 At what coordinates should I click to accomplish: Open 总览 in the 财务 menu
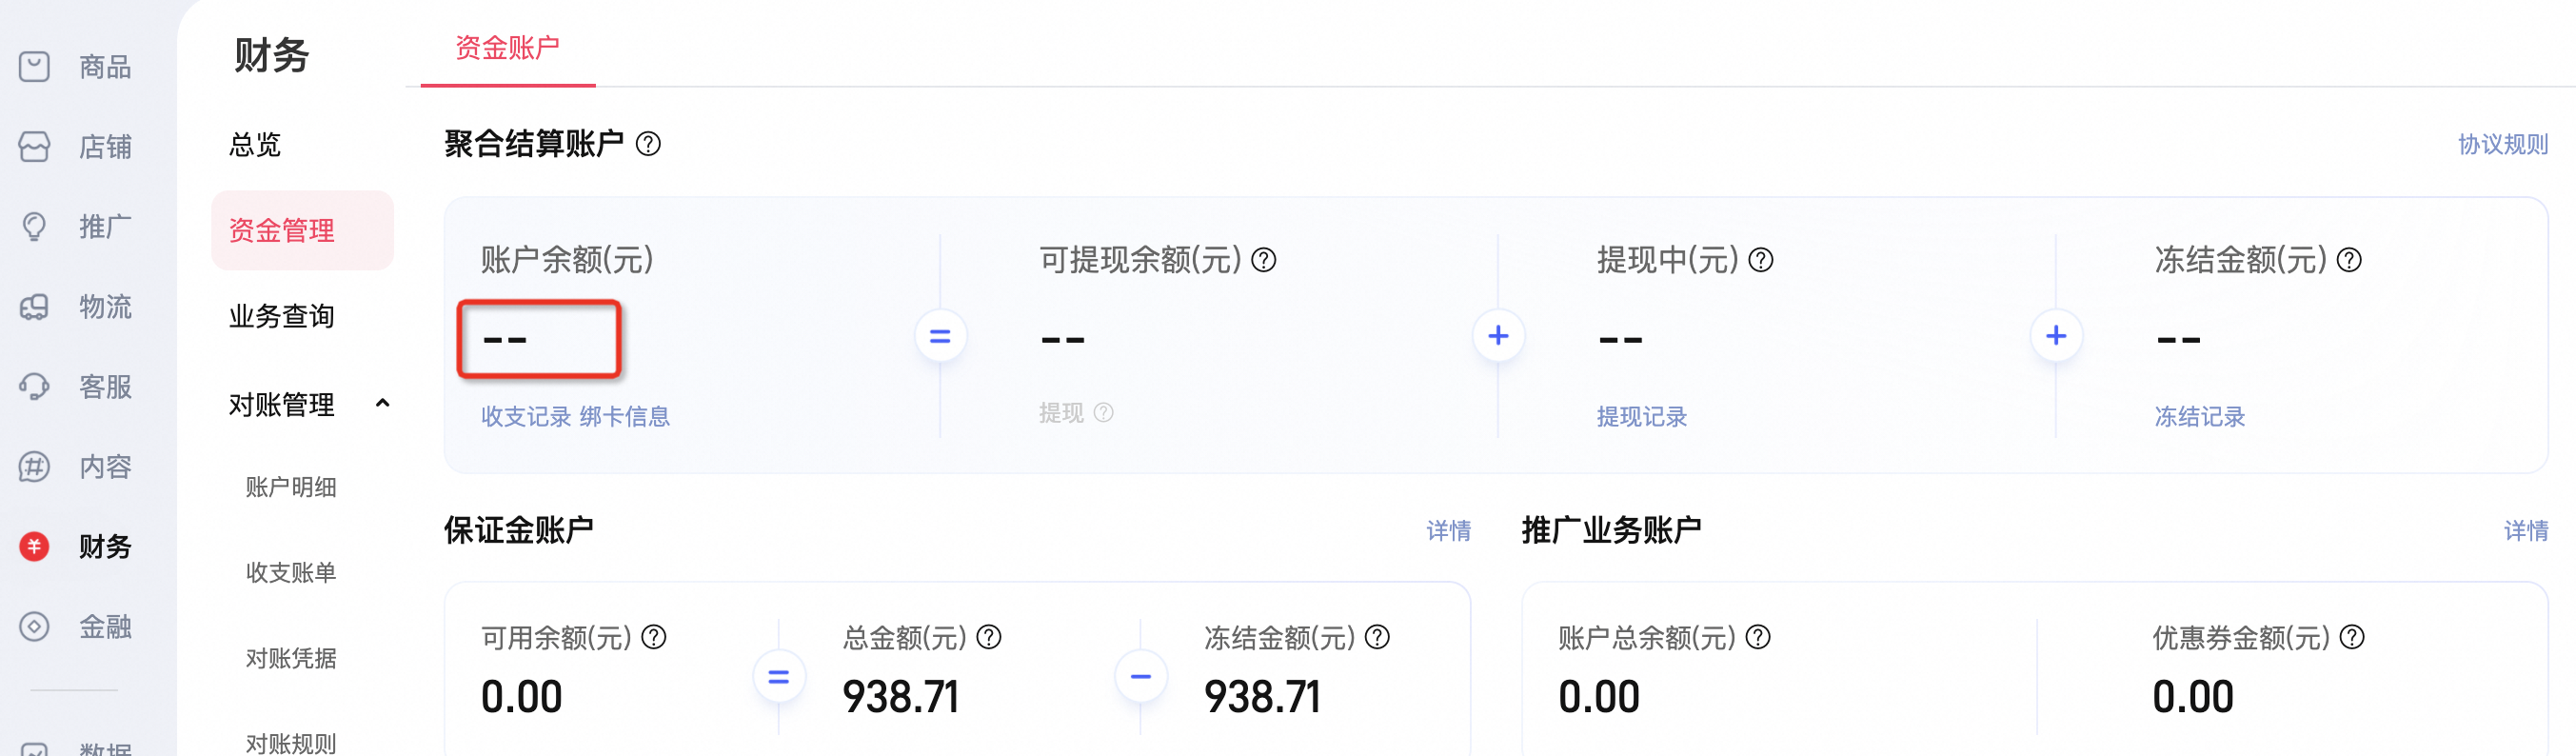click(x=255, y=145)
